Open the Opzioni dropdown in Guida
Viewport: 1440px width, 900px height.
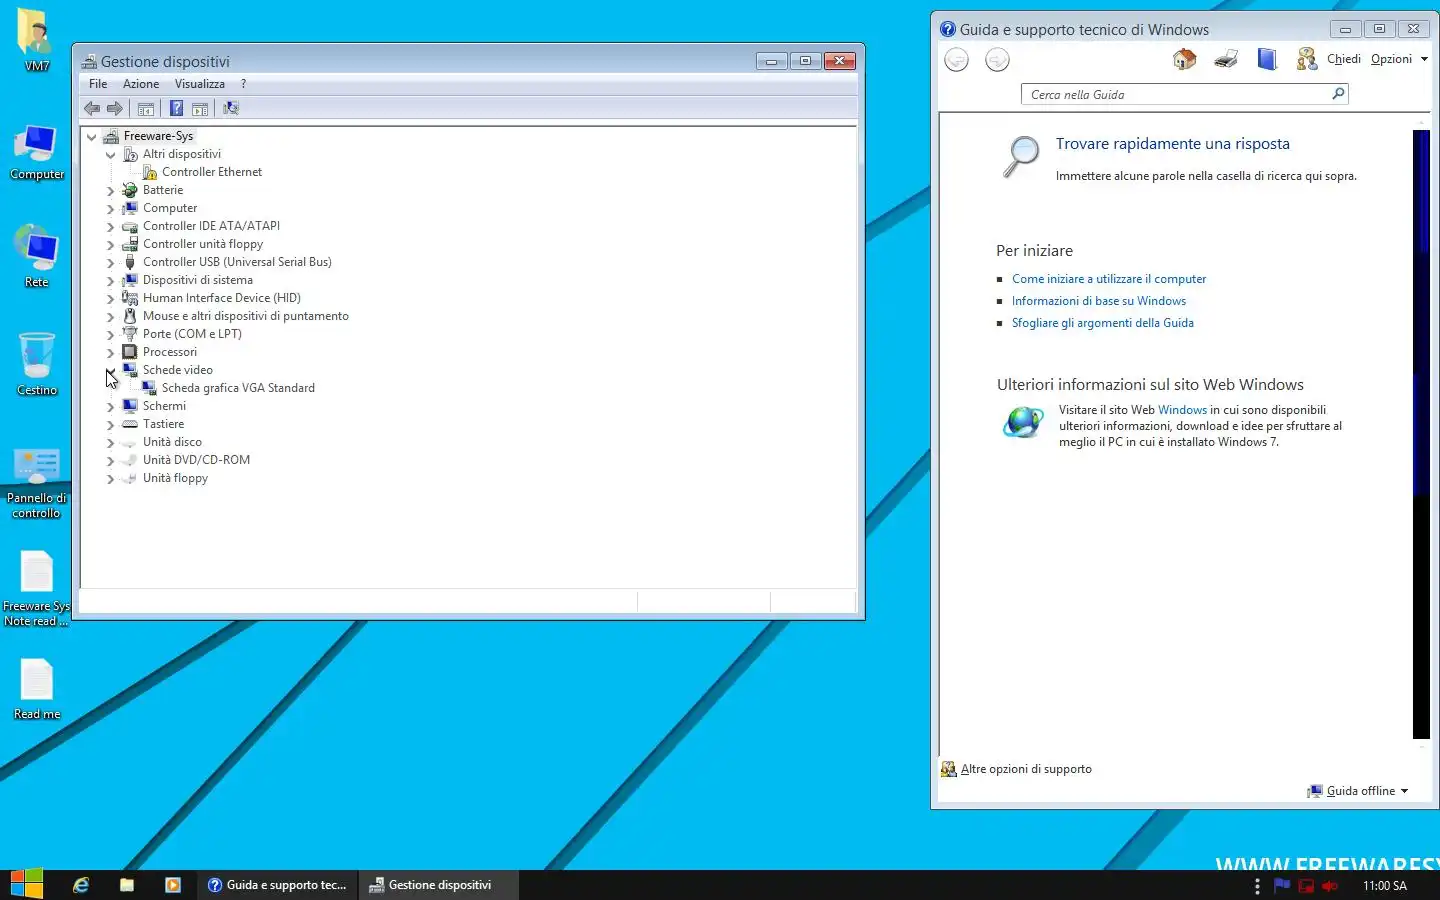pyautogui.click(x=1399, y=59)
